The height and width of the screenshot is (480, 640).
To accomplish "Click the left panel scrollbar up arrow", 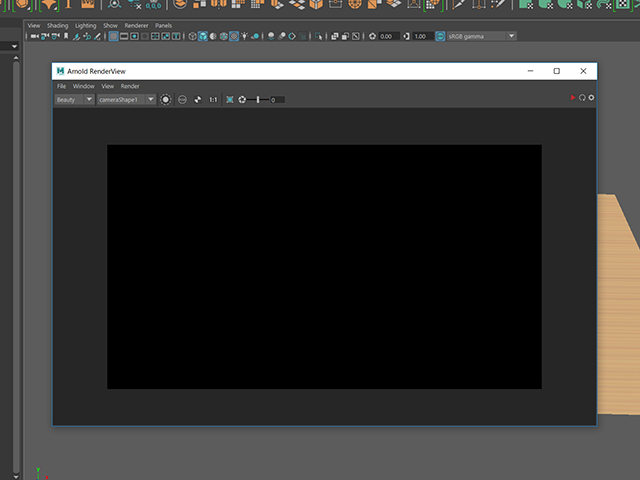I will [16, 58].
